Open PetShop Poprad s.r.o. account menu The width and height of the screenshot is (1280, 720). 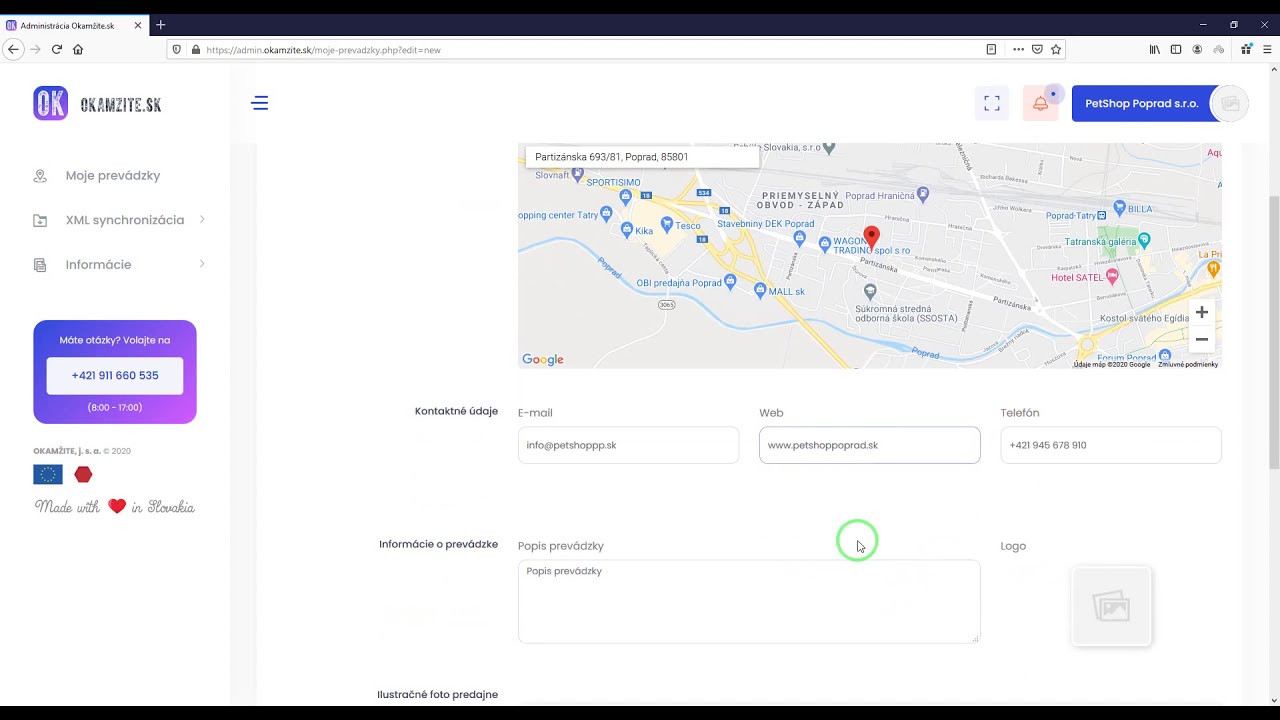1142,103
